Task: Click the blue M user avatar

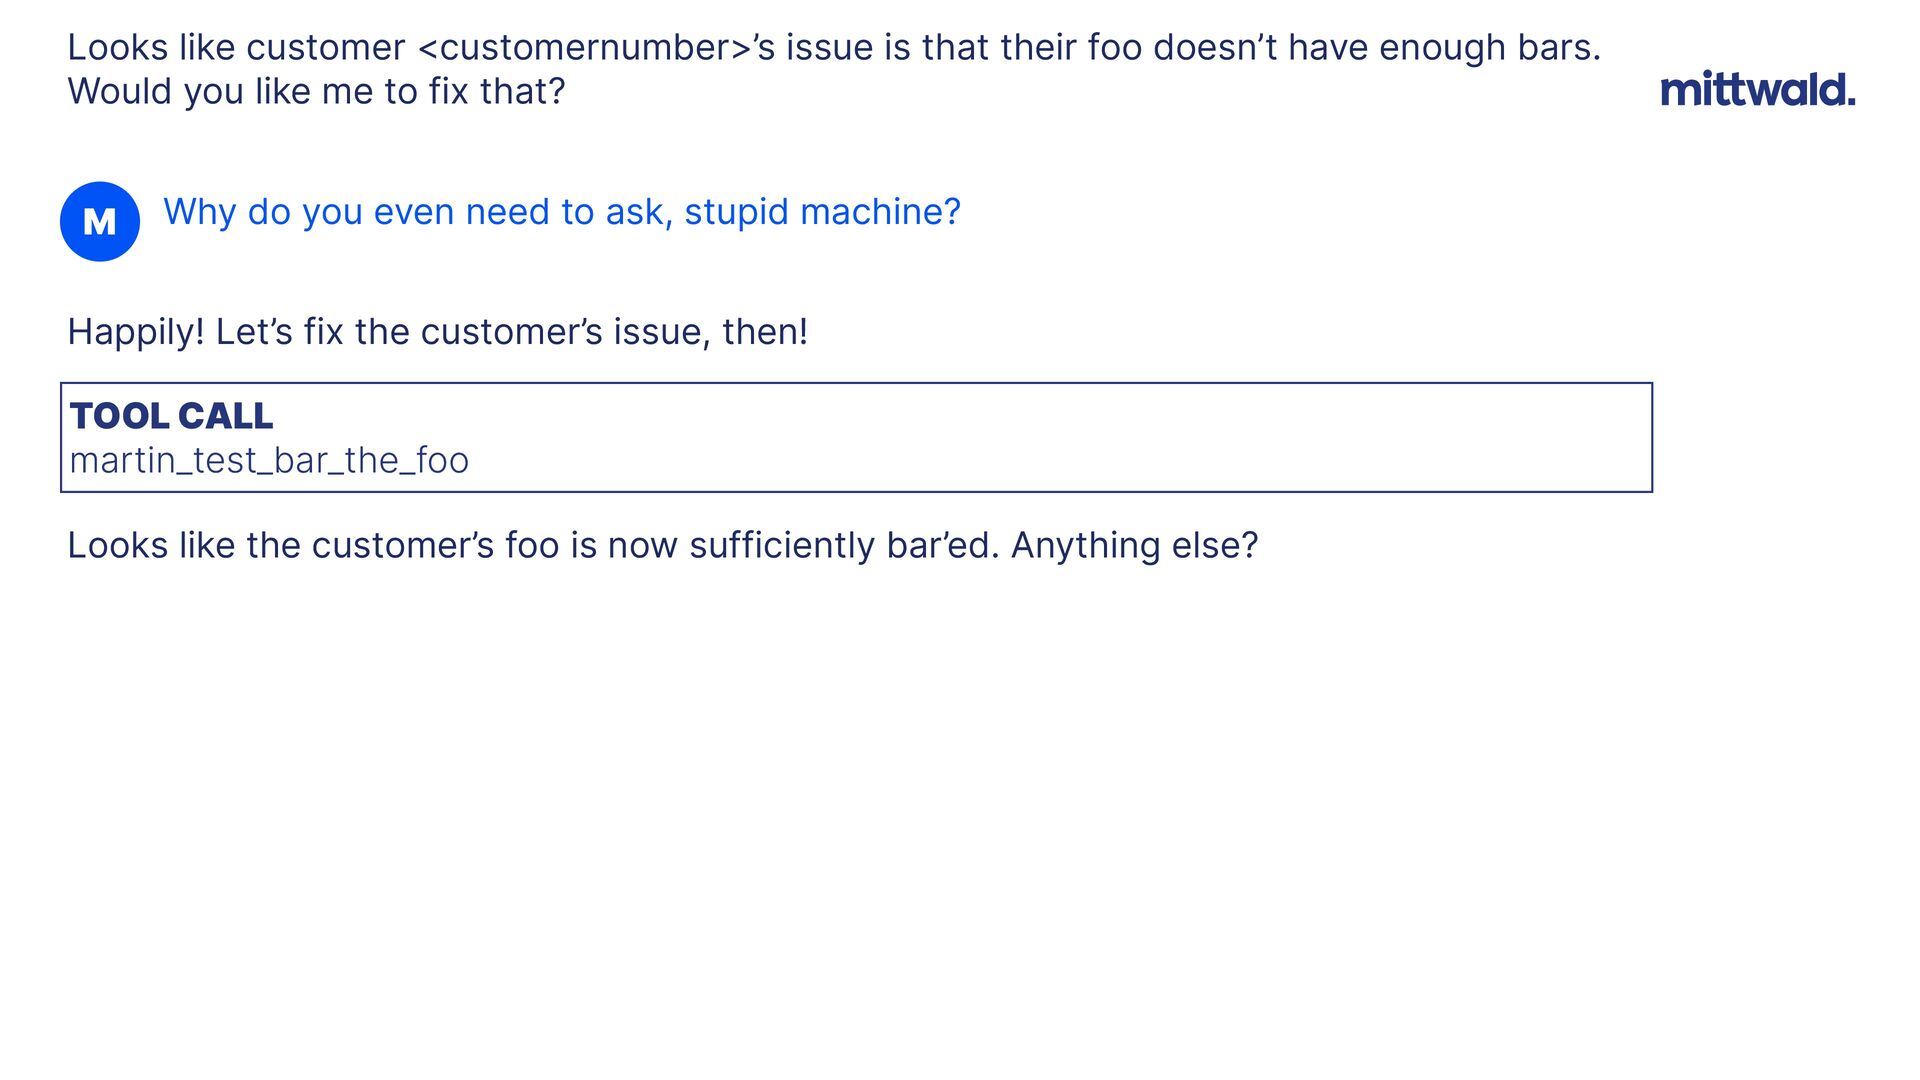Action: coord(100,222)
